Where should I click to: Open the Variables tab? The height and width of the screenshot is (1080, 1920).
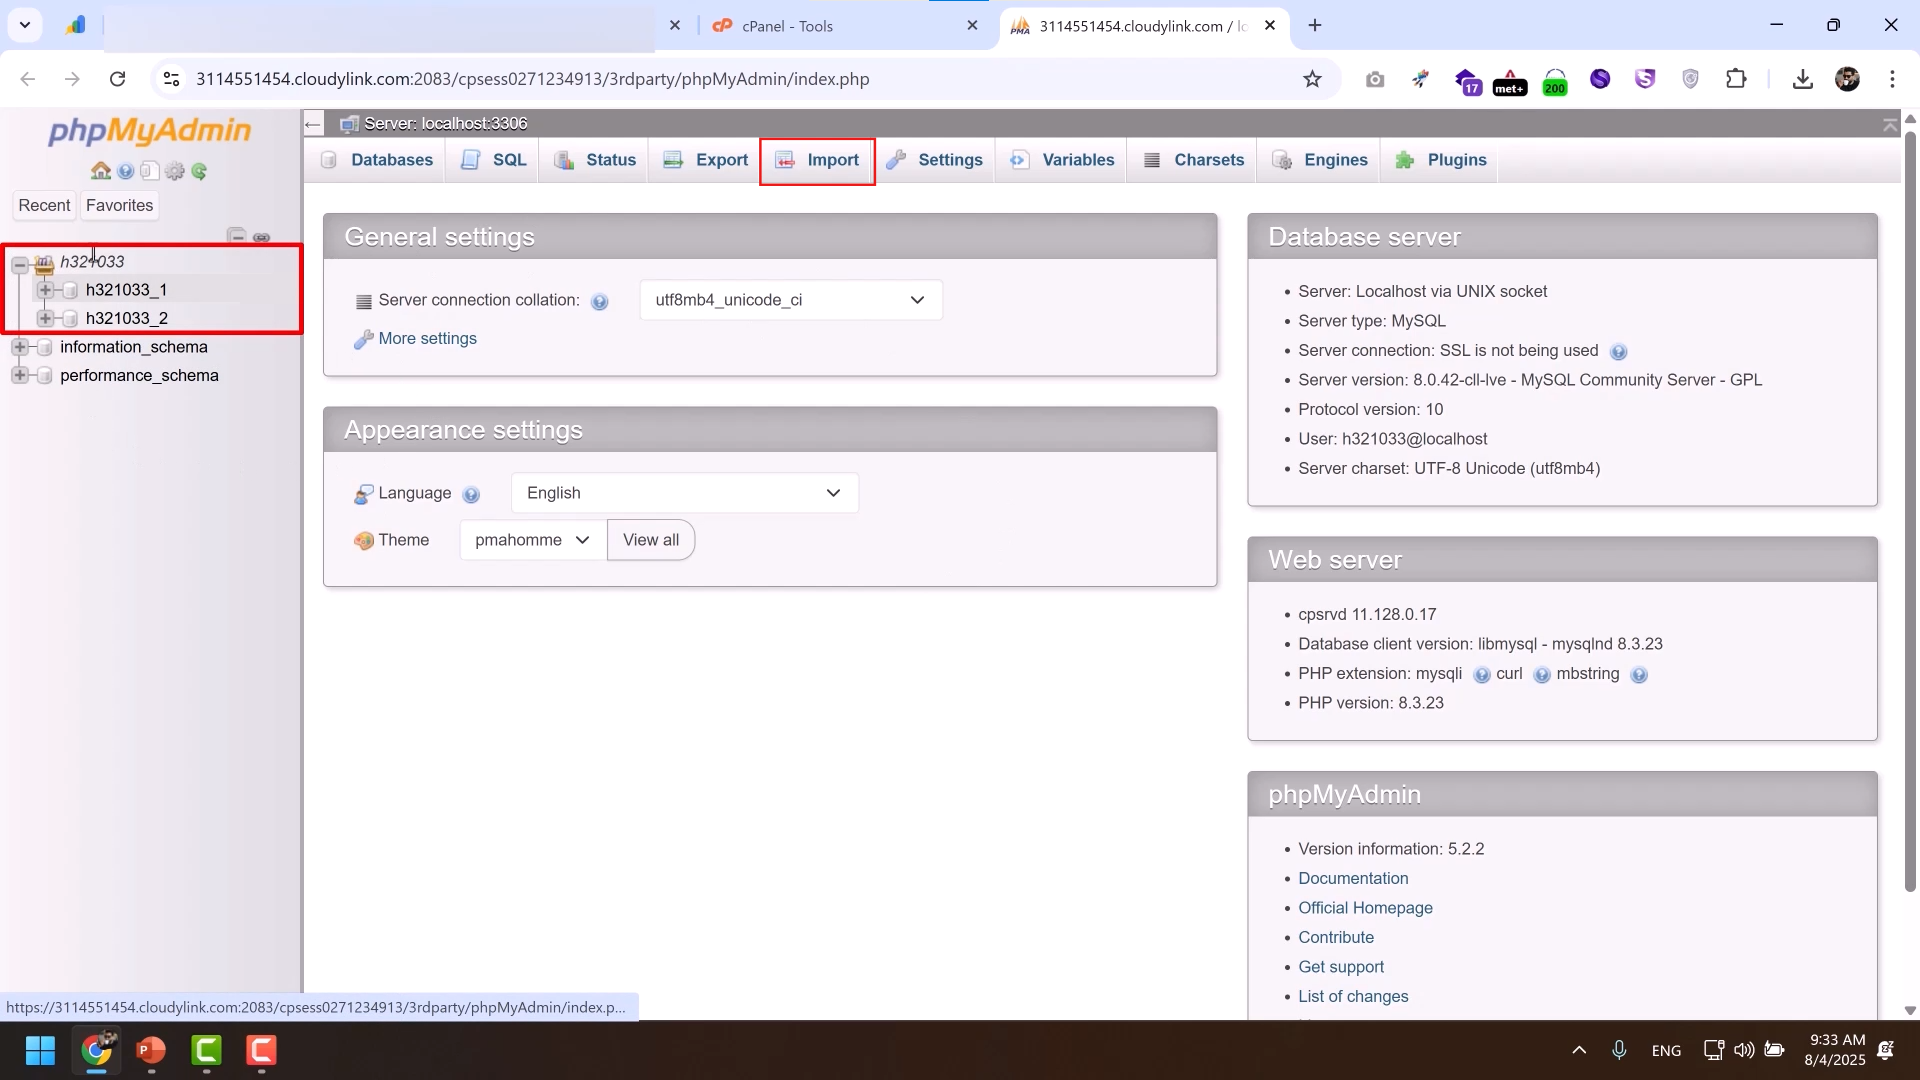[1061, 160]
